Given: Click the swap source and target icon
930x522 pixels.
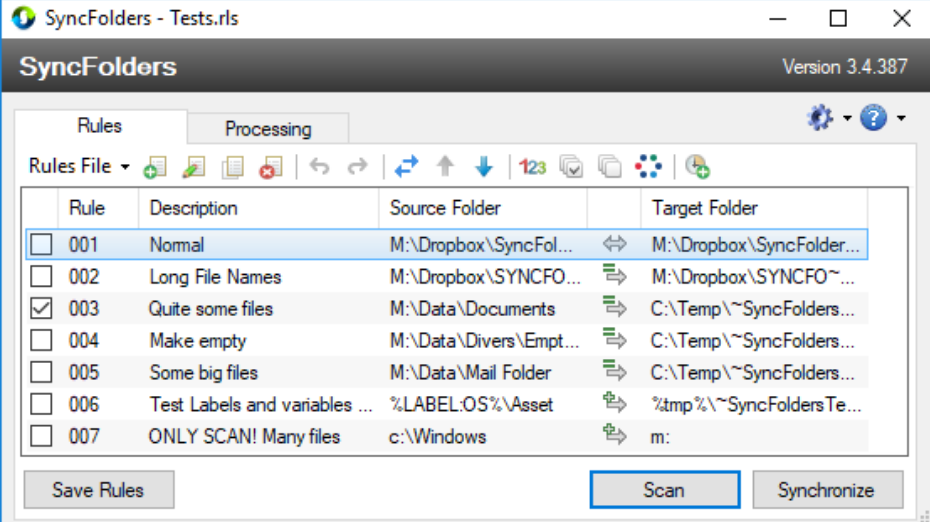Looking at the screenshot, I should coord(406,167).
